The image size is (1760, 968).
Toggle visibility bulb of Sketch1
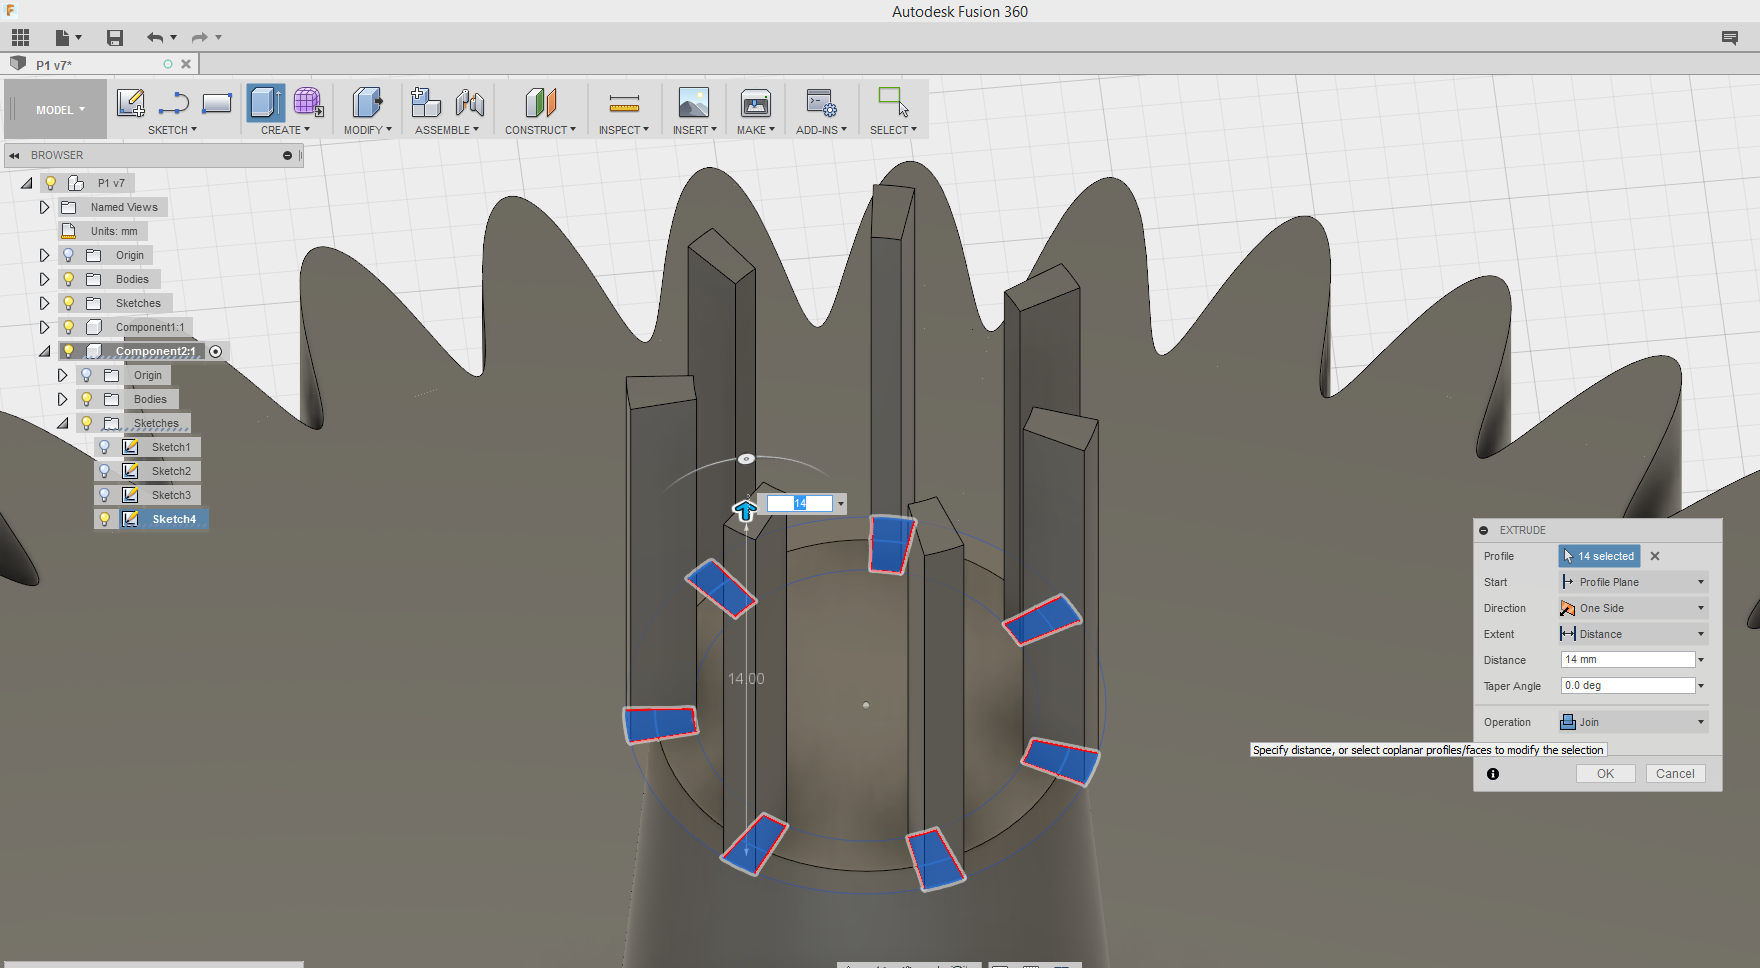coord(104,447)
